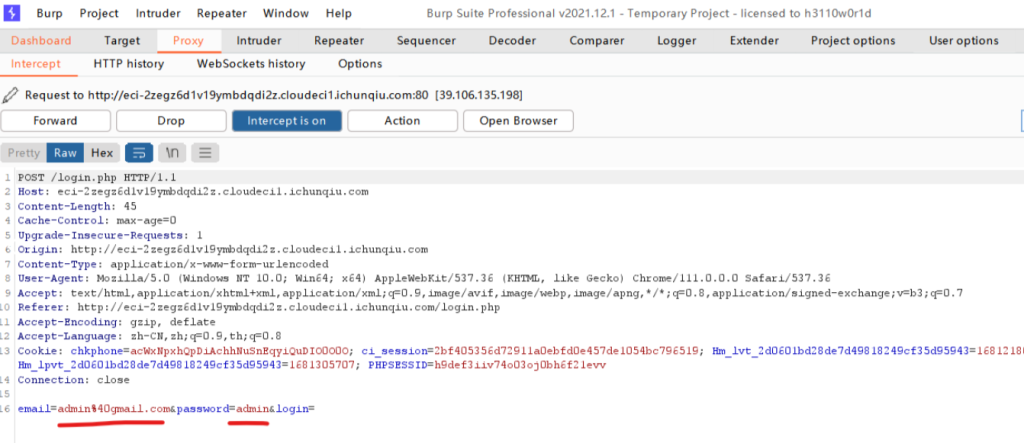
Task: Switch to the Sequencer tab
Action: coord(426,41)
